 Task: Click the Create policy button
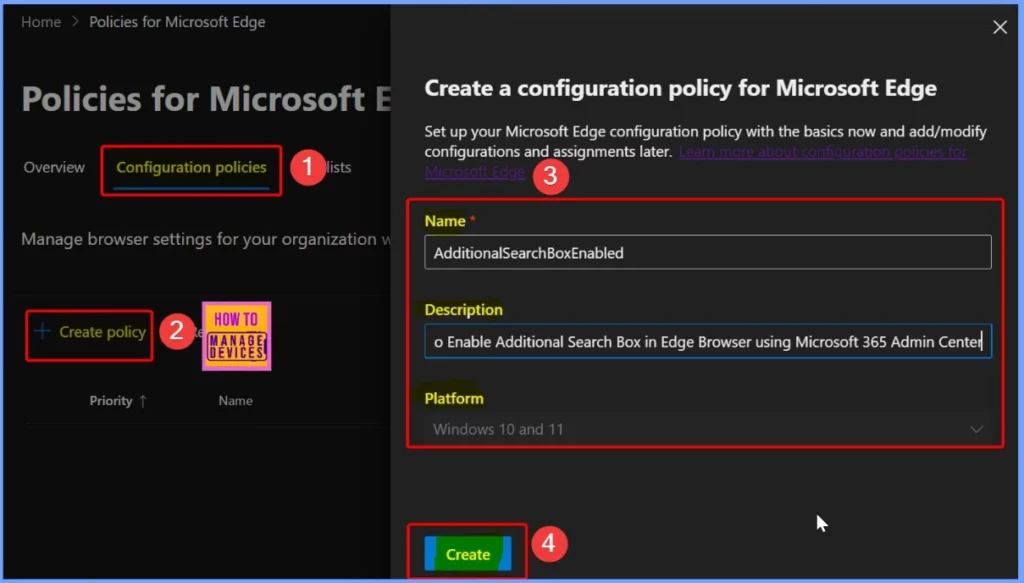point(89,332)
